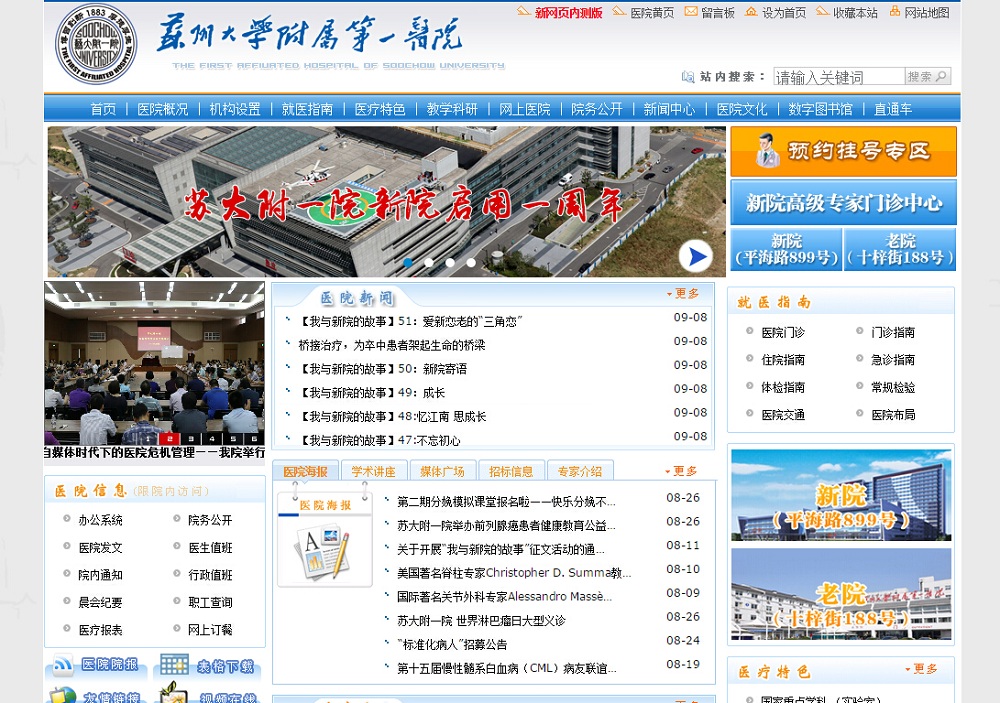Expand 更多 beside the 专家介绍 tab
The image size is (1000, 703).
click(x=681, y=471)
